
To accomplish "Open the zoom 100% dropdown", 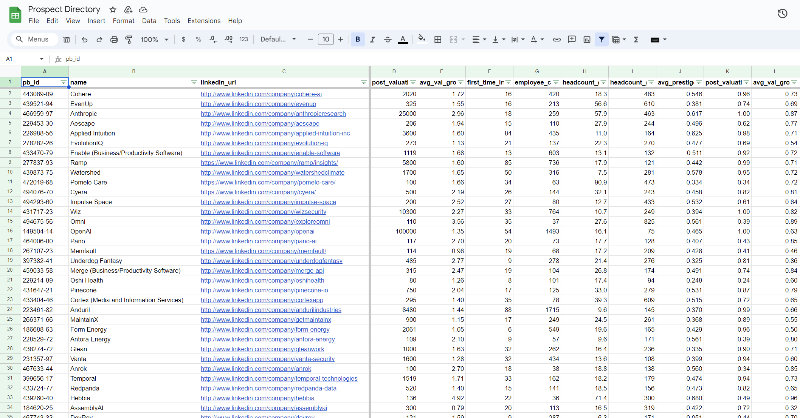I will [x=154, y=39].
